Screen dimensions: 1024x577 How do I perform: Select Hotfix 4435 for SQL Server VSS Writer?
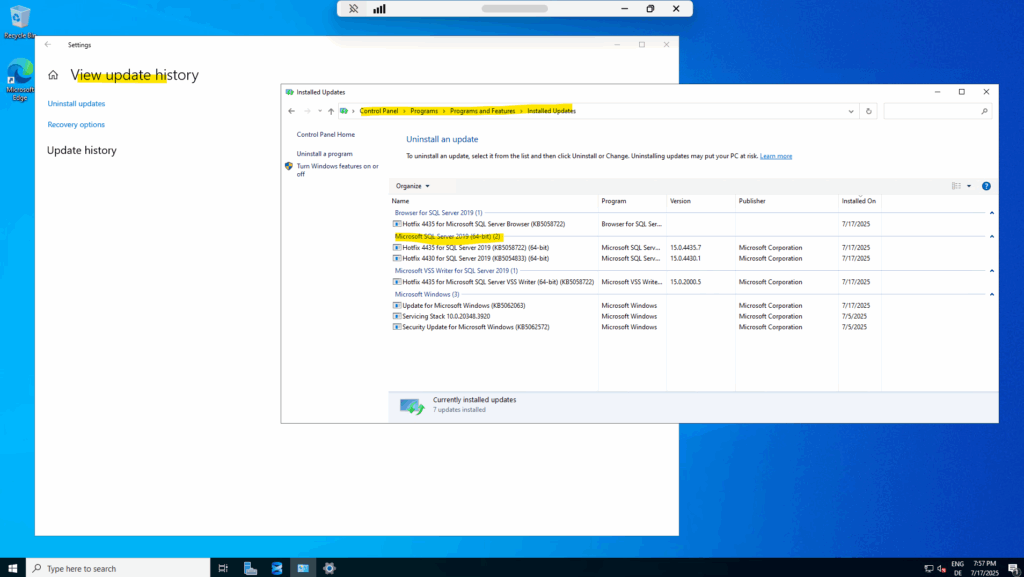pyautogui.click(x=493, y=282)
